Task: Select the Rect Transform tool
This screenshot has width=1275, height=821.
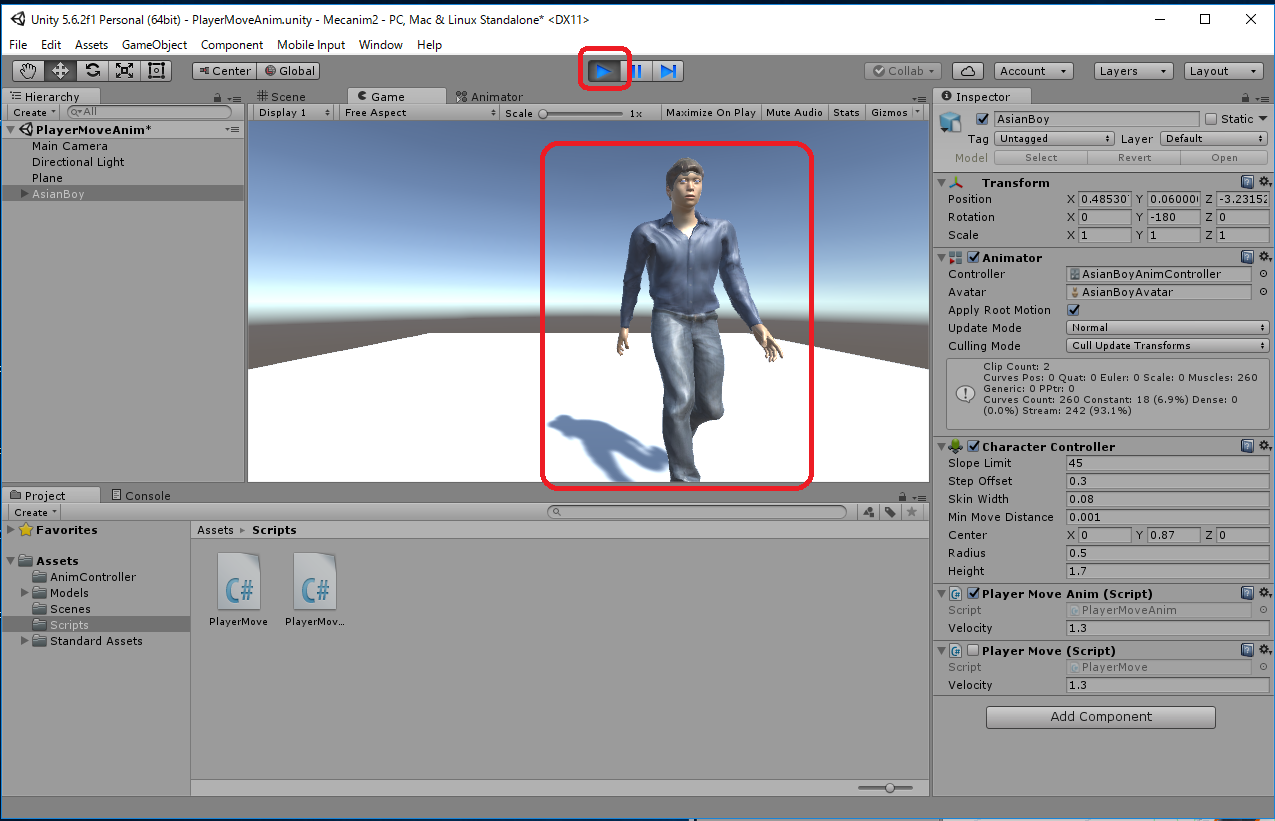Action: (156, 71)
